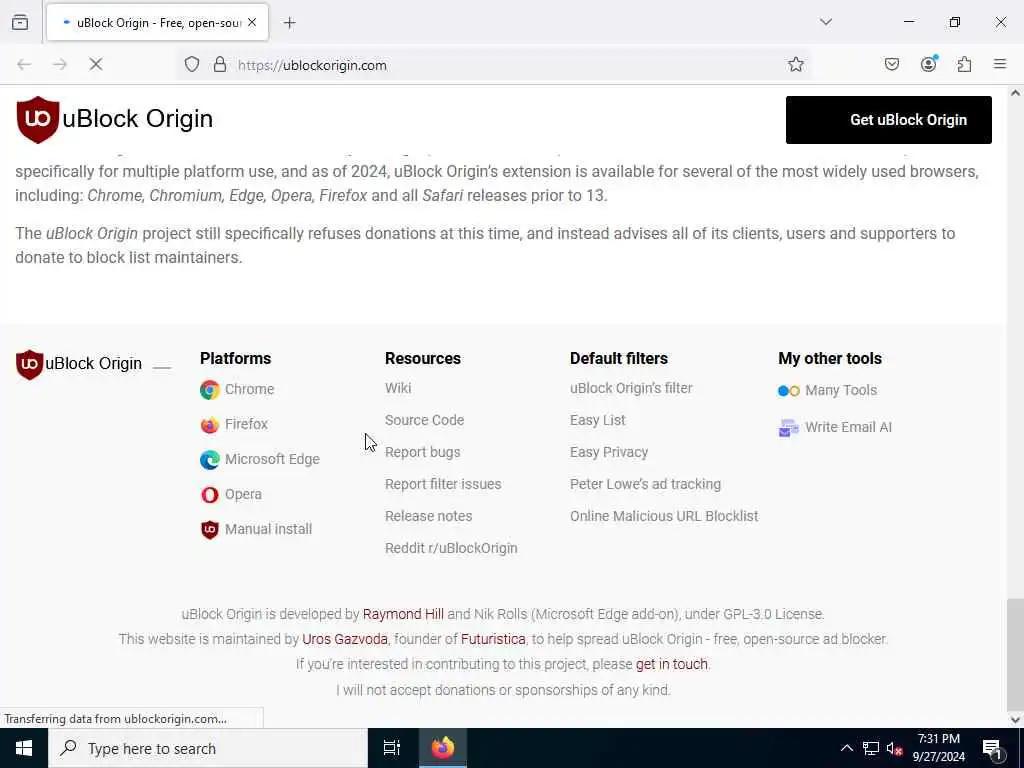Open the Report filter issues link

pos(443,484)
